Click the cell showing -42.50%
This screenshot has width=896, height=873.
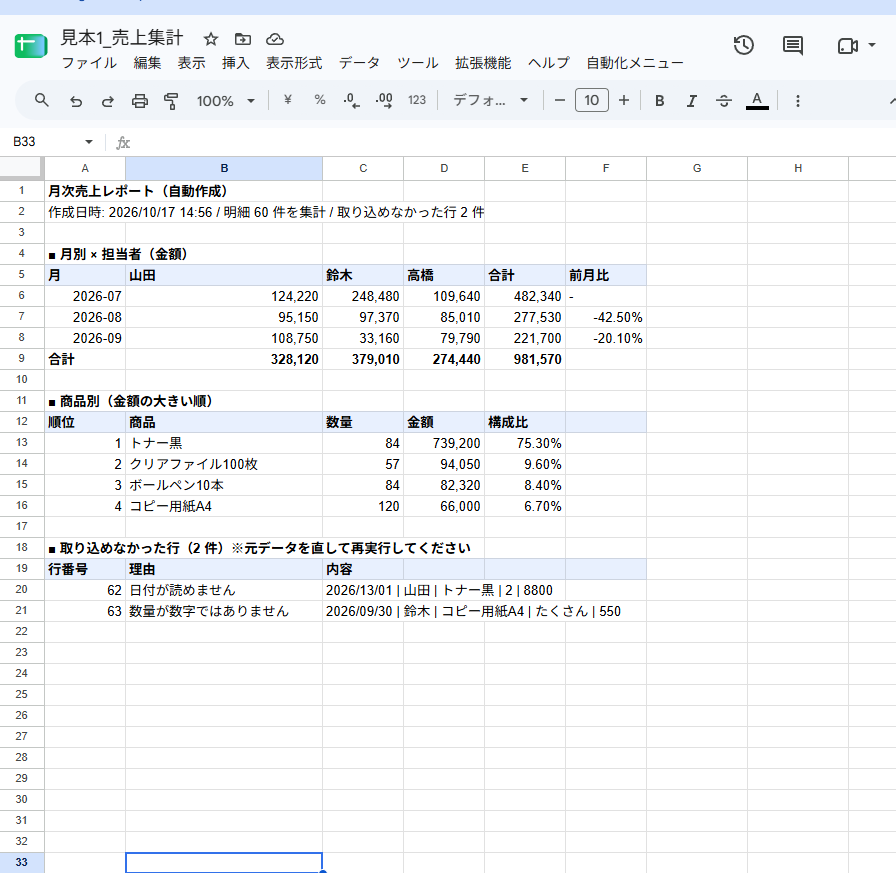[x=606, y=317]
